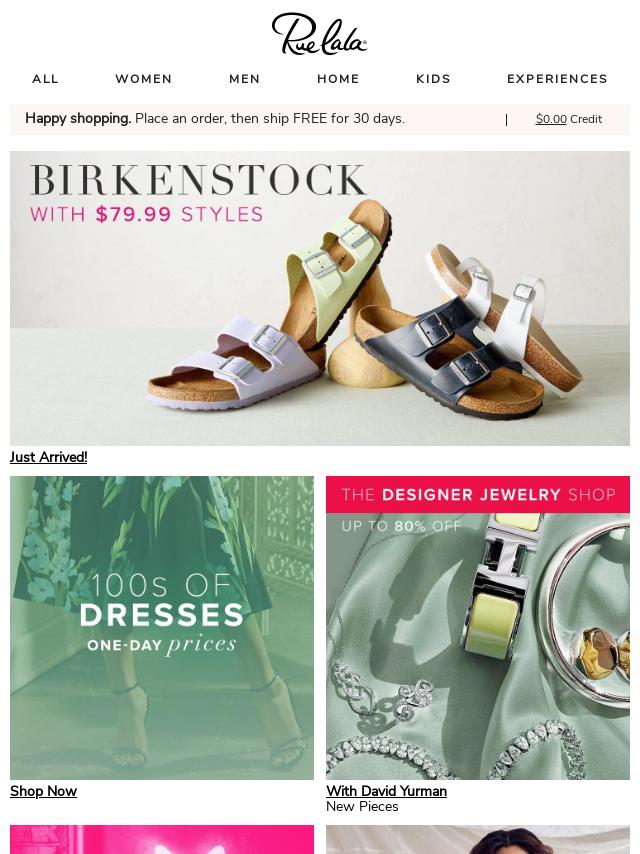Click the Just Arrived! link
Screen dimensions: 640x854
48,457
